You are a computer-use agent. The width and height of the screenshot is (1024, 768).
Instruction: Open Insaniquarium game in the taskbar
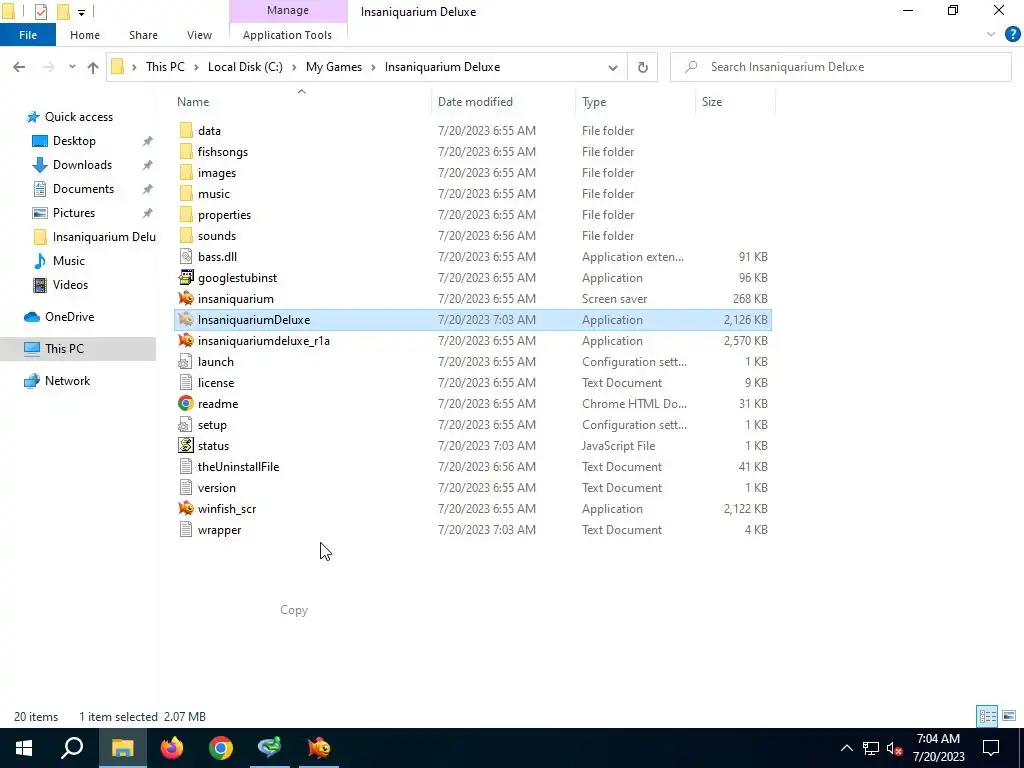[319, 748]
